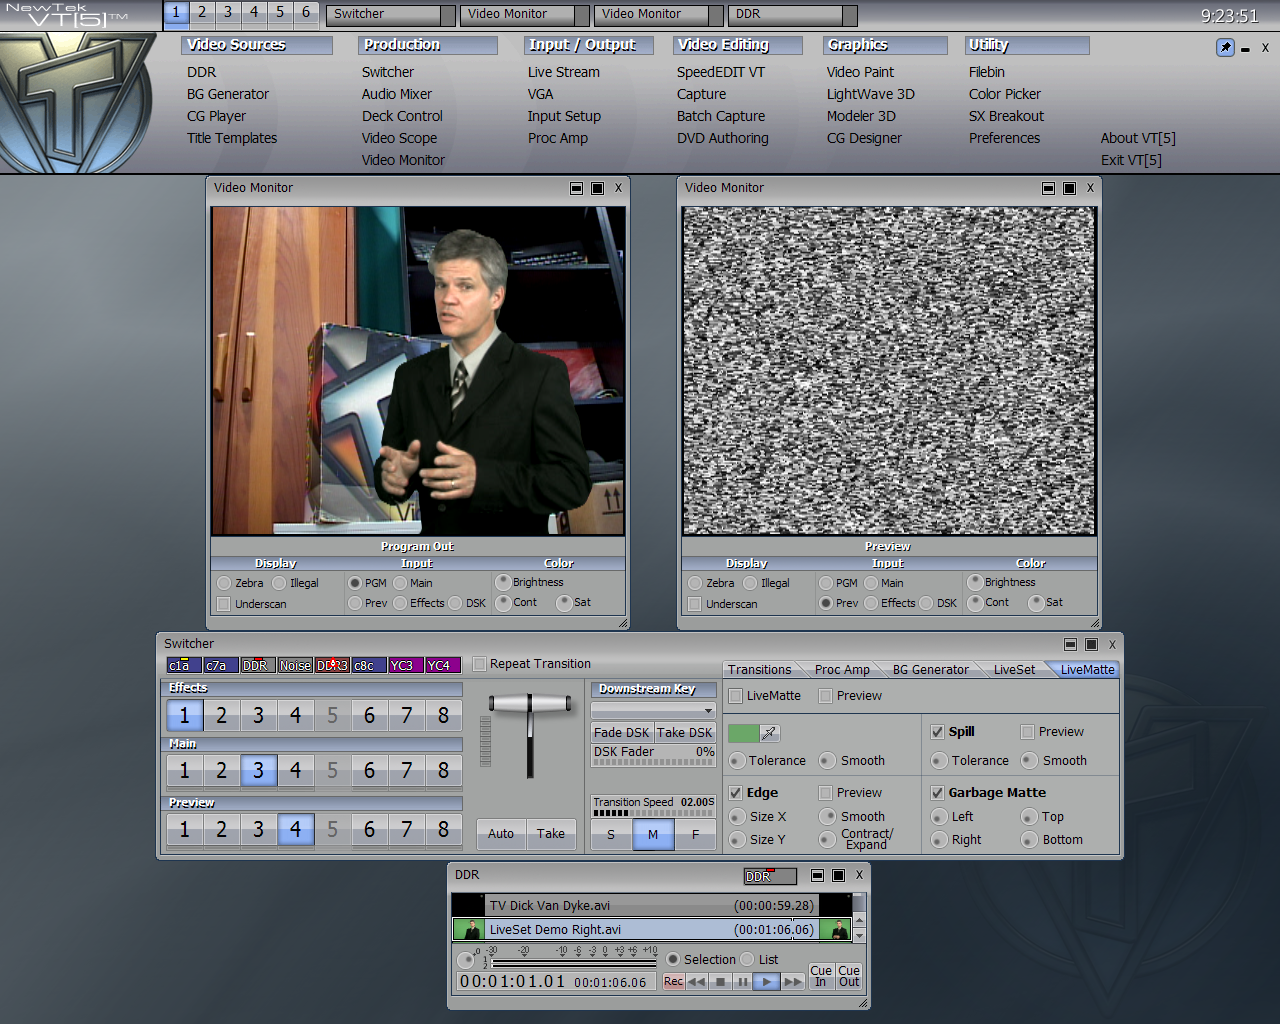Click the Edge Size X knob

pyautogui.click(x=738, y=817)
